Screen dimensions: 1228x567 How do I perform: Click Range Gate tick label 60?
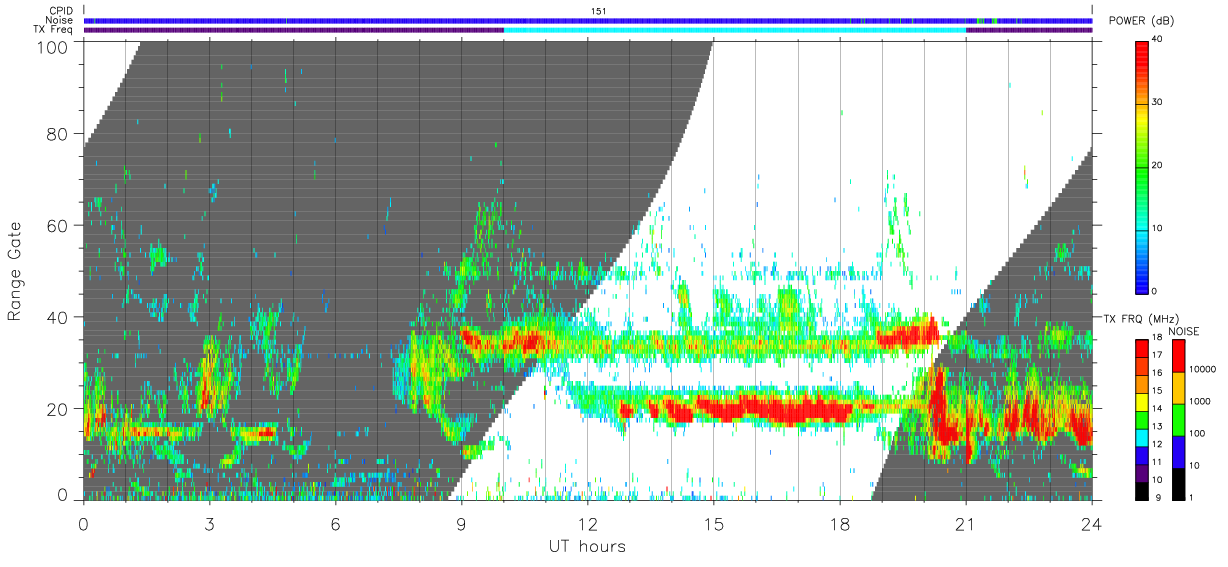click(x=58, y=226)
